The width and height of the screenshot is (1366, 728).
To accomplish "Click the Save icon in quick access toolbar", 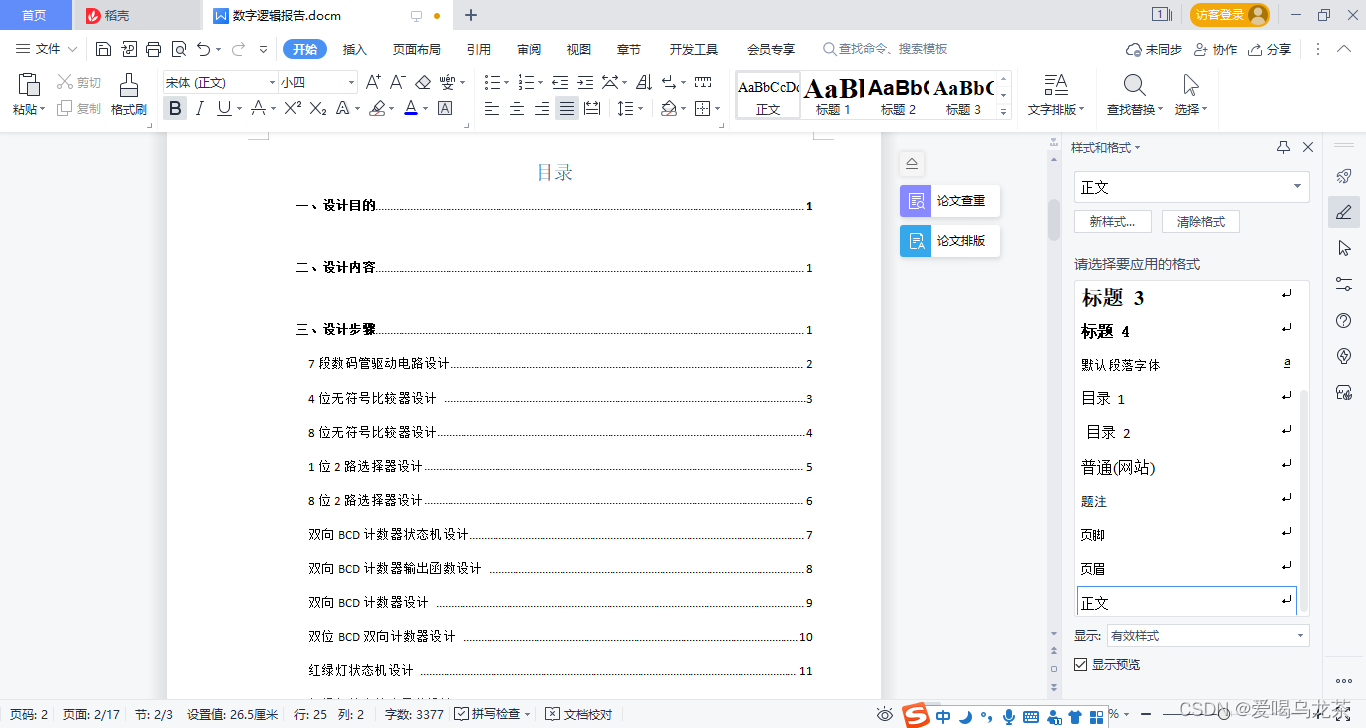I will pyautogui.click(x=103, y=49).
